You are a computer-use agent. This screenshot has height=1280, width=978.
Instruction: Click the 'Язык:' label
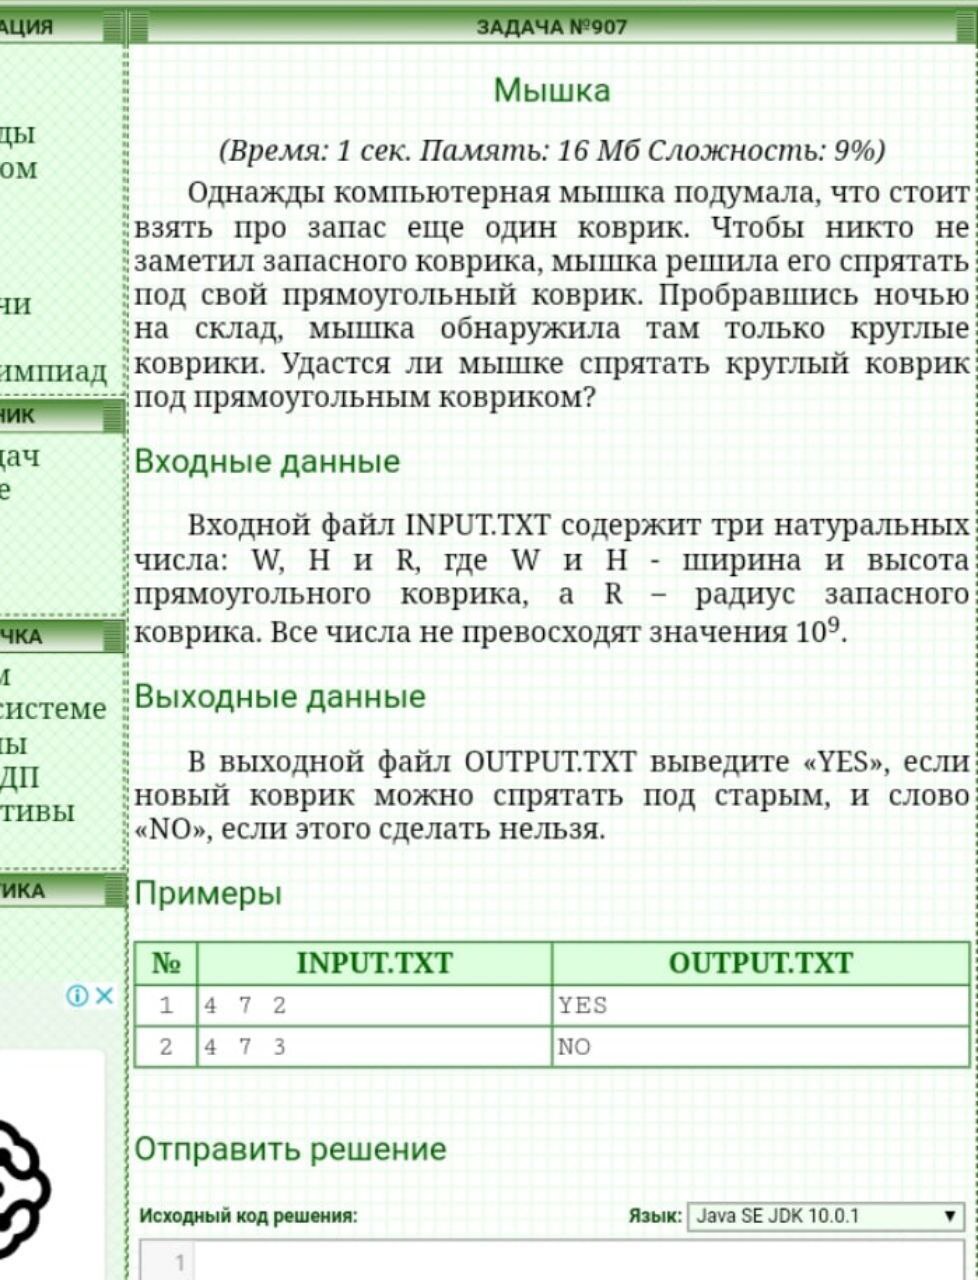[x=655, y=1217]
